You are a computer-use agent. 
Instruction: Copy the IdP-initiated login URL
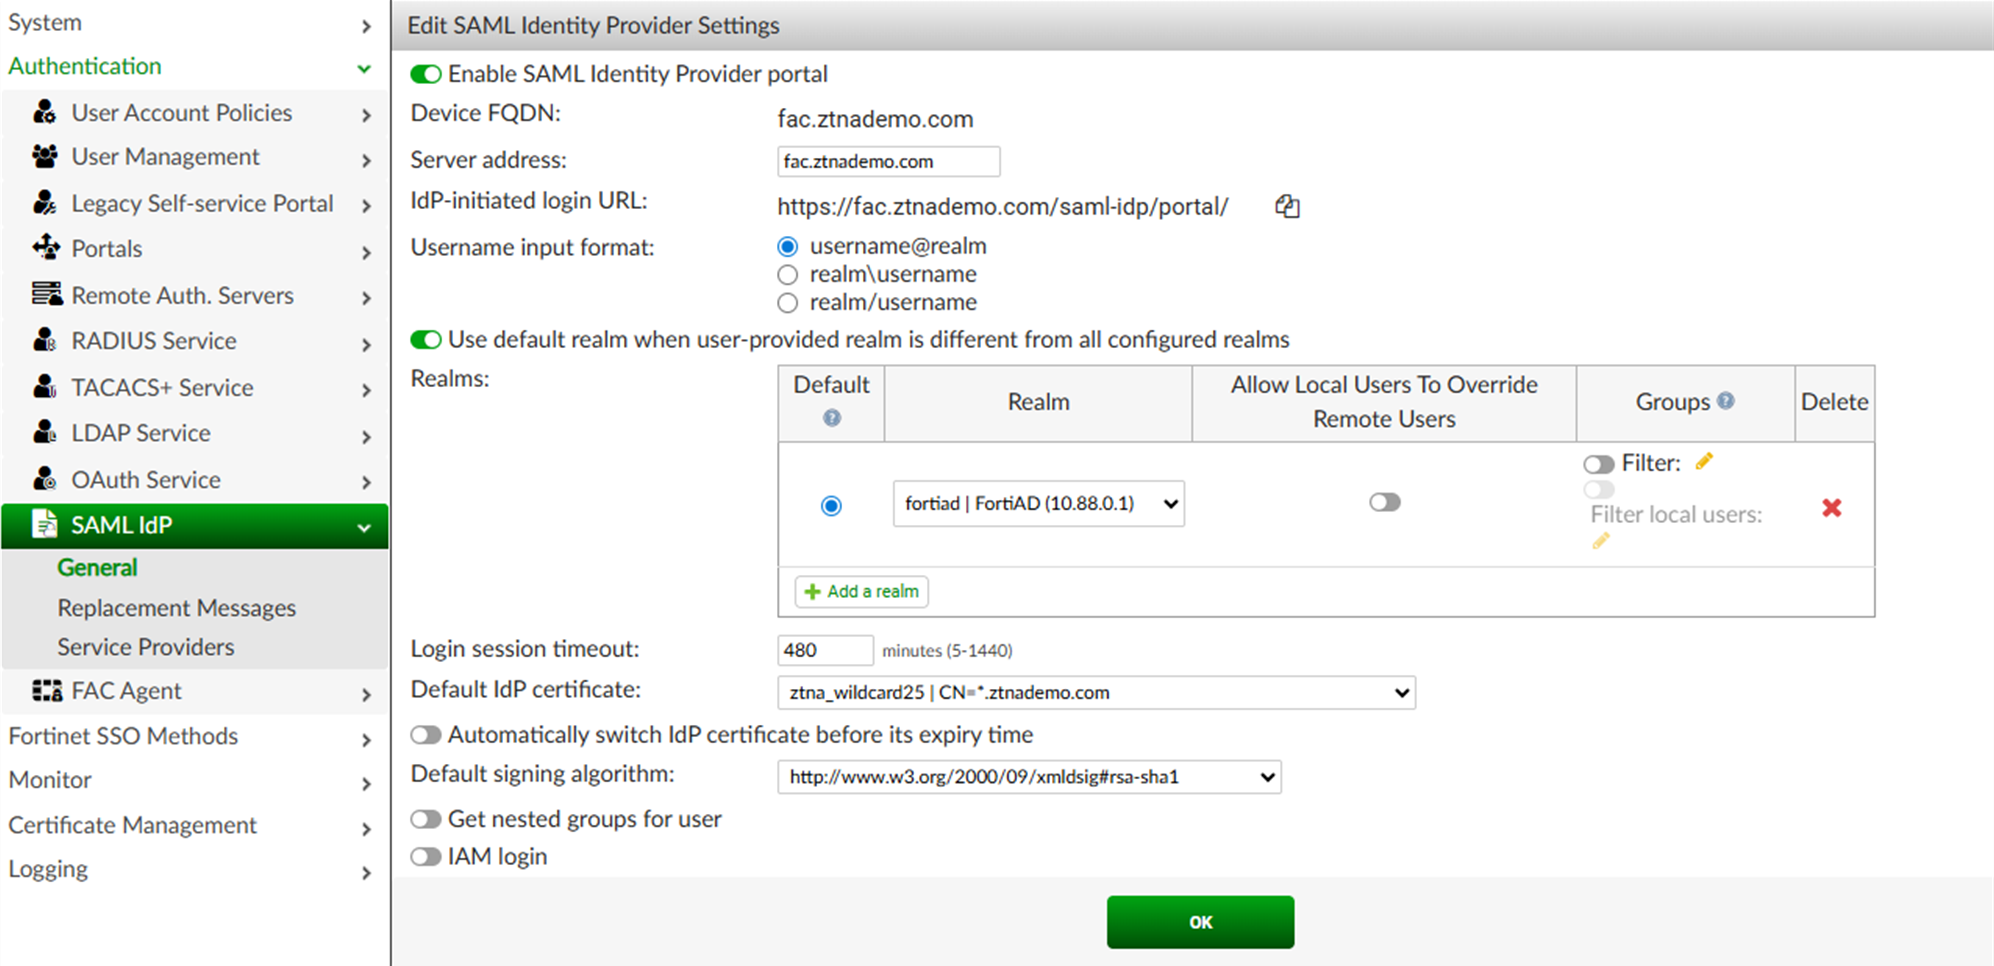tap(1287, 207)
